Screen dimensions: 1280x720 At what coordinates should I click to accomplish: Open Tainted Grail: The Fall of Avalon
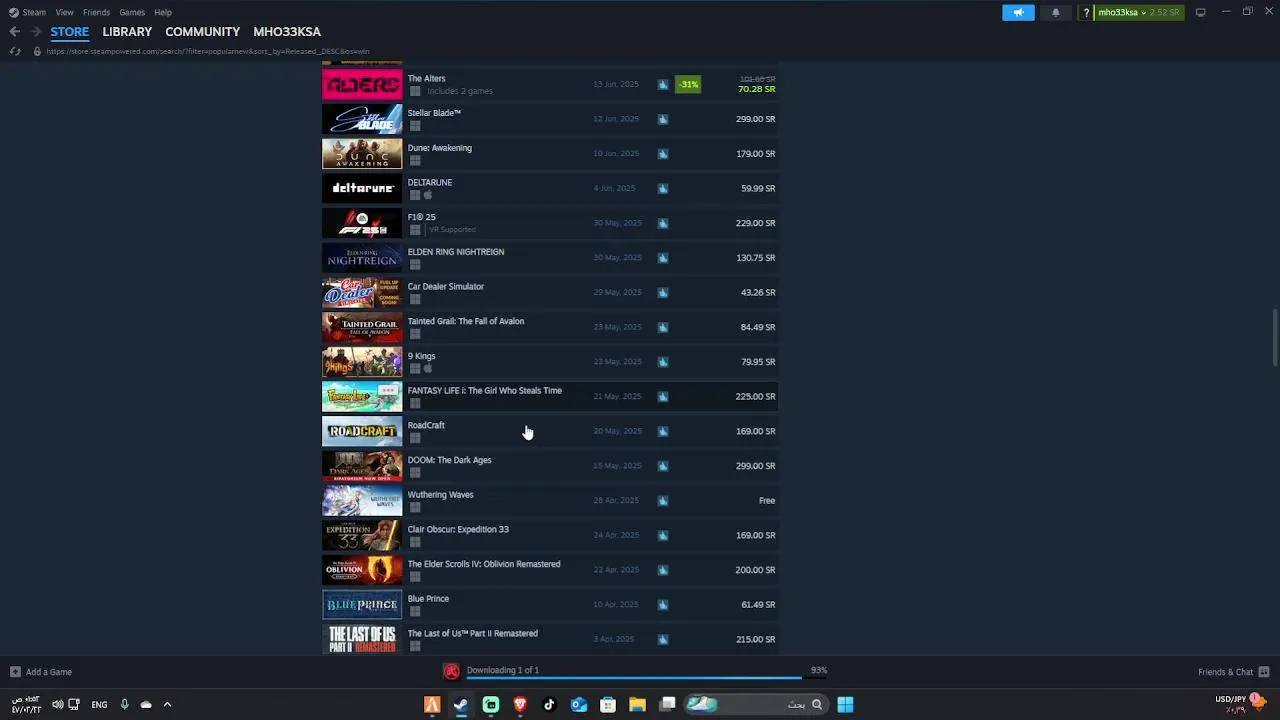click(550, 327)
